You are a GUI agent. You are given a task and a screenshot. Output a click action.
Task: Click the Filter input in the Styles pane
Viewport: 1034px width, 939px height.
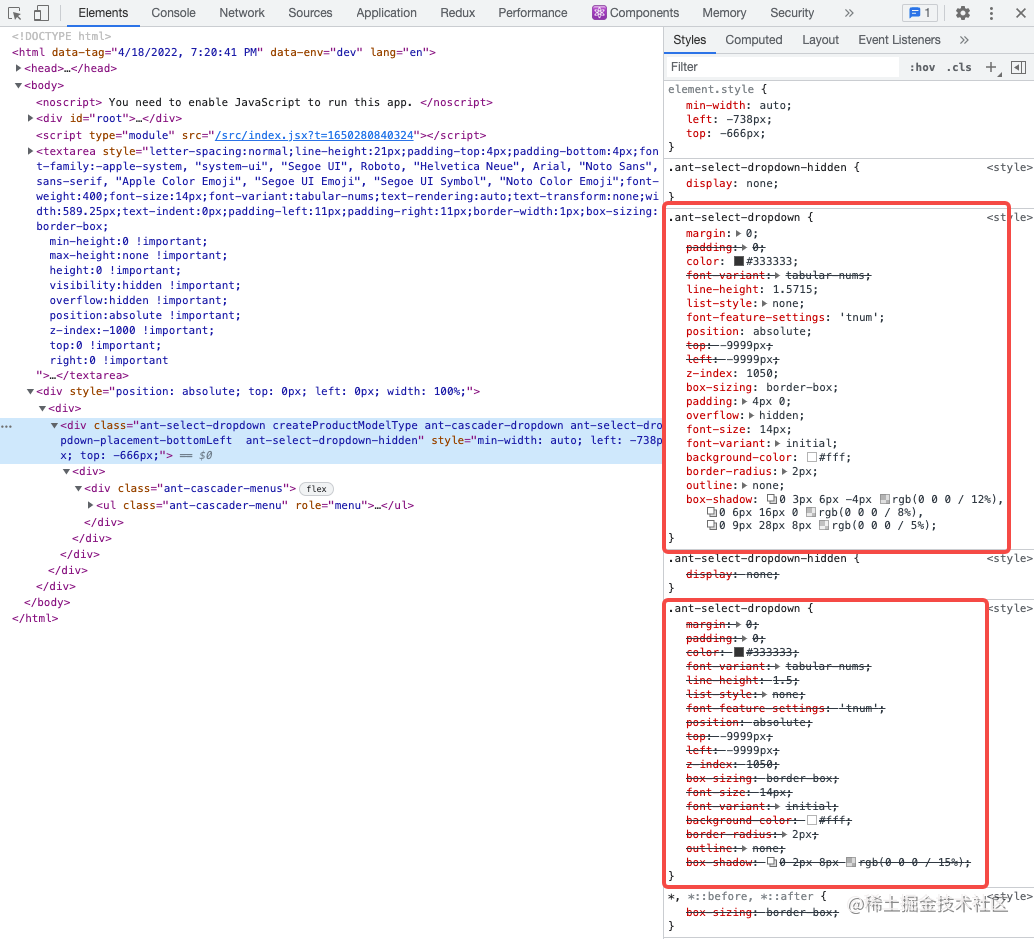pos(780,66)
